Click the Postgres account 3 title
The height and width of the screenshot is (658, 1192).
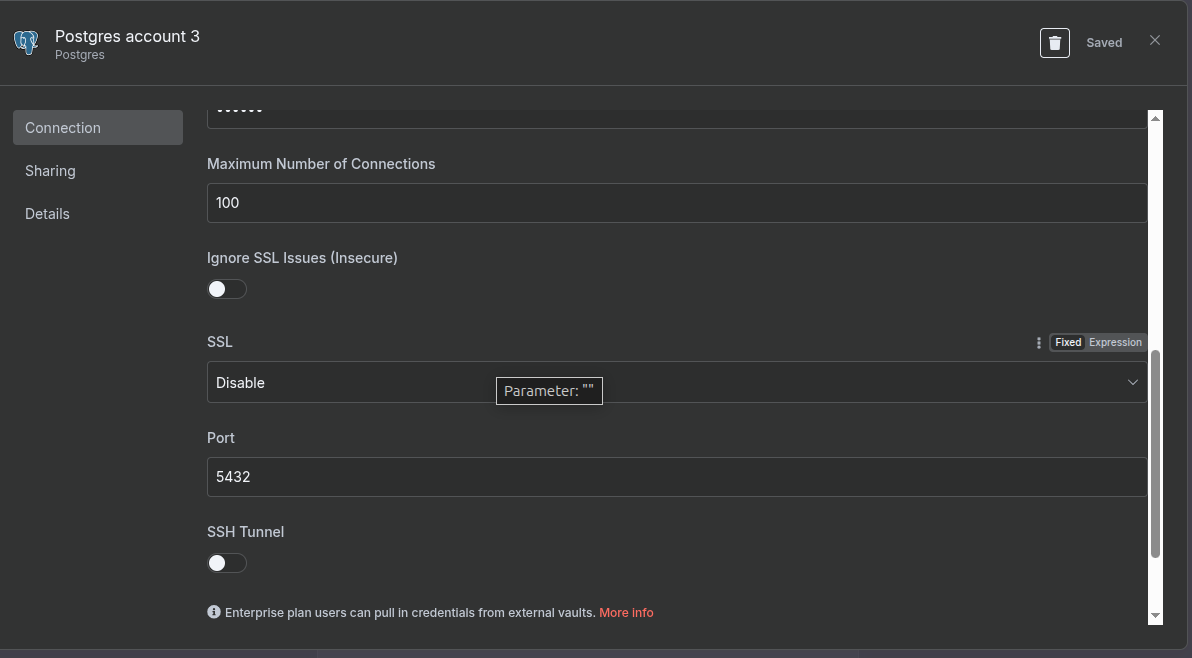tap(127, 36)
